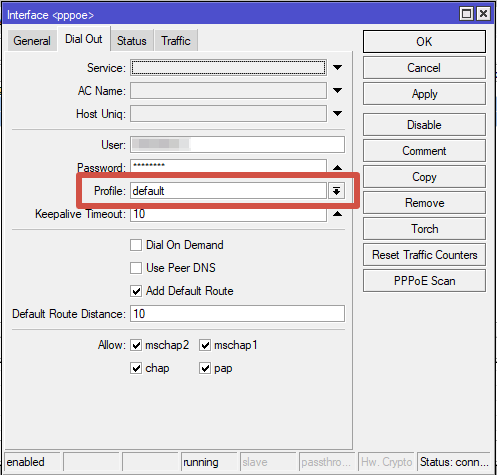Click the Default Route Distance field
This screenshot has height=475, width=497.
click(x=237, y=314)
